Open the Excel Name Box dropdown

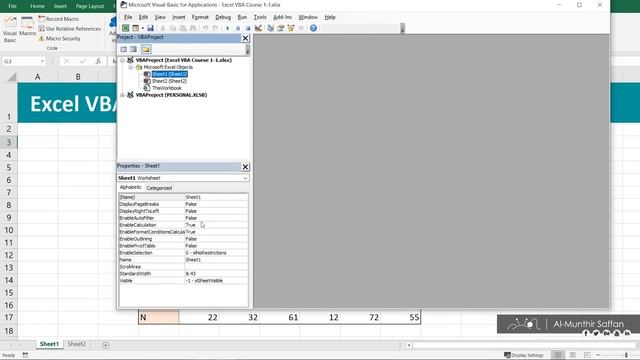point(42,61)
